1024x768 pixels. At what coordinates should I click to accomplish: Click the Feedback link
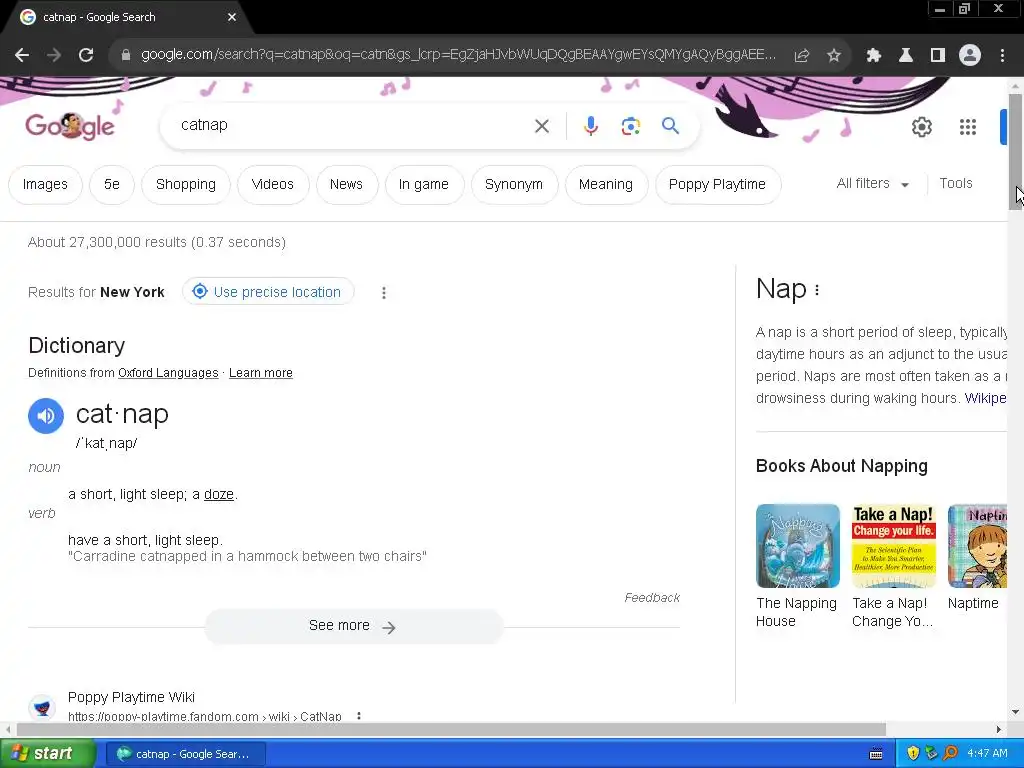pyautogui.click(x=652, y=598)
